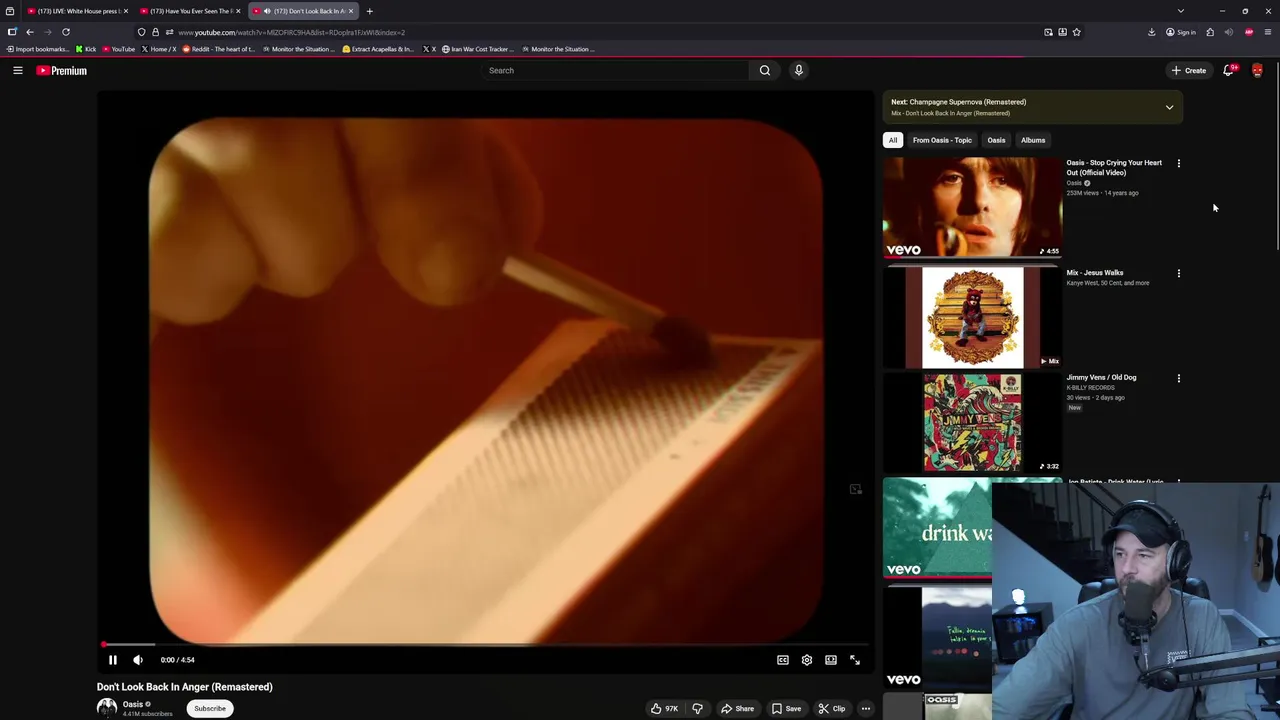The width and height of the screenshot is (1280, 720).
Task: Click the browser Sign in button
Action: 1181,32
